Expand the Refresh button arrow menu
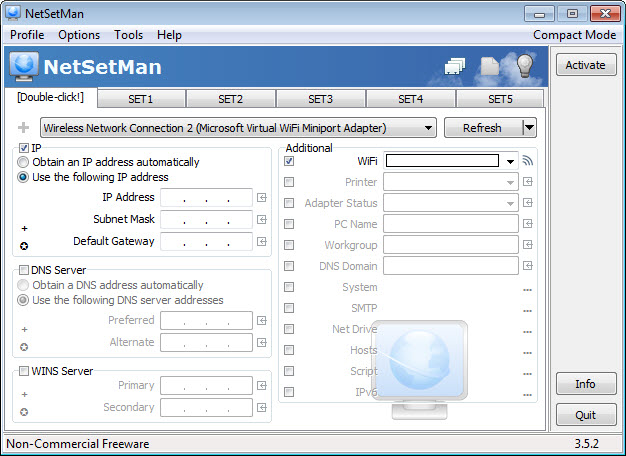 pyautogui.click(x=529, y=128)
